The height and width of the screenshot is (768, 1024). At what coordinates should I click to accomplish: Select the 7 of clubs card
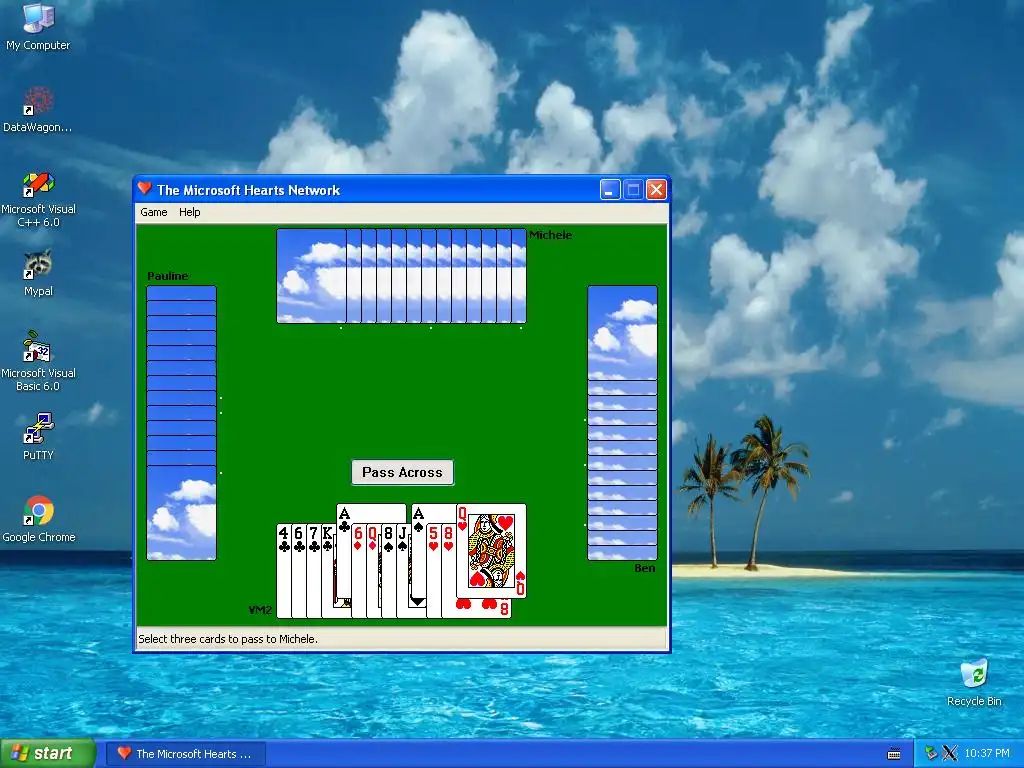click(x=313, y=571)
